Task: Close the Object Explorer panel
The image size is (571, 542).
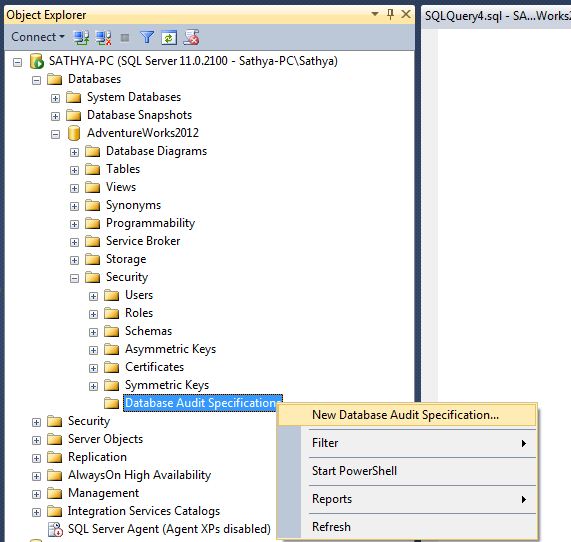Action: click(406, 14)
